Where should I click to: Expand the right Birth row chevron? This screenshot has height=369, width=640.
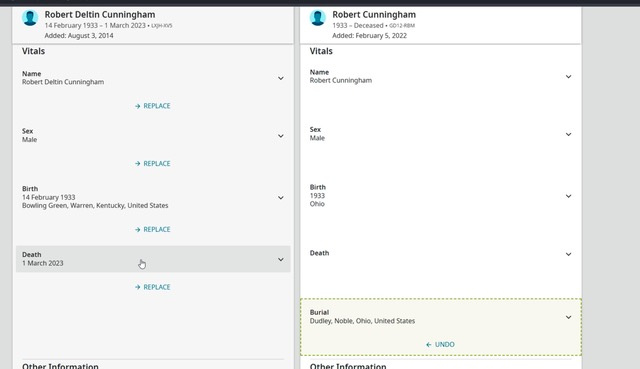point(568,196)
